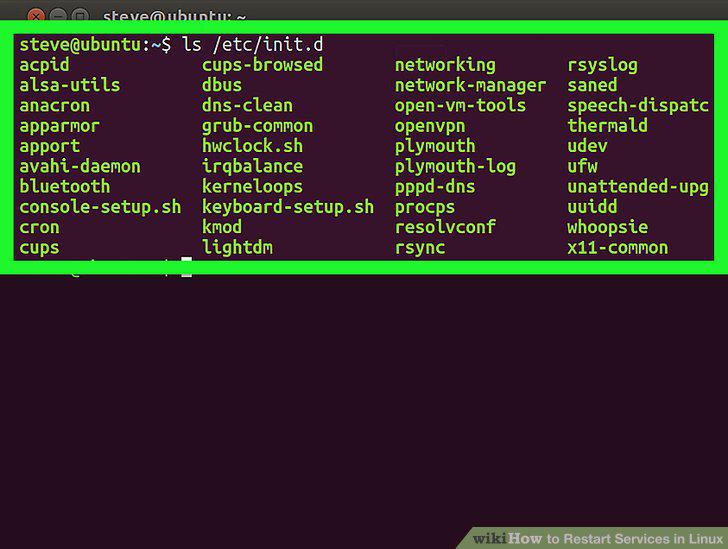Select the "openvpn" entry
This screenshot has width=728, height=549.
430,126
